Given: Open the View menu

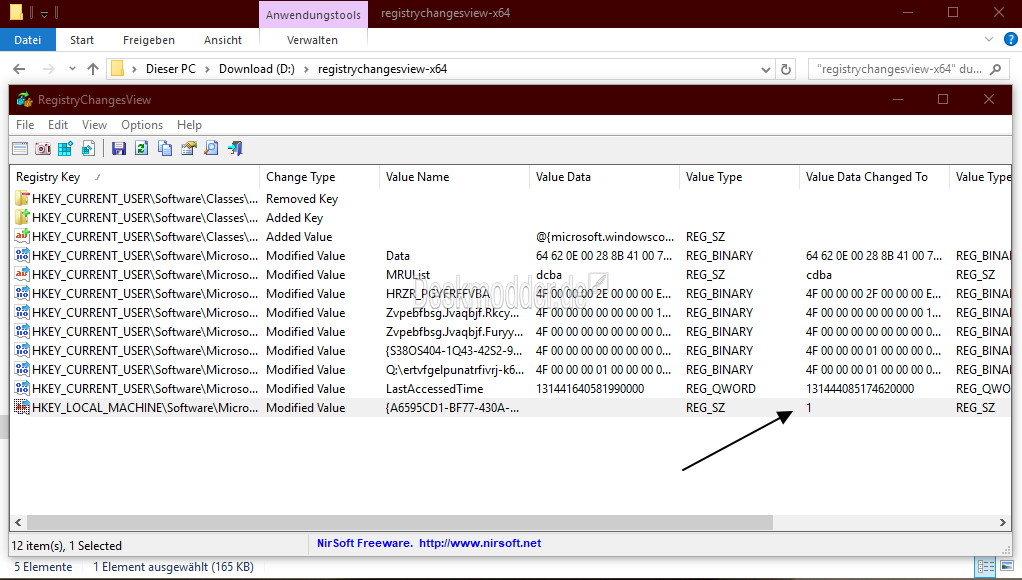Looking at the screenshot, I should pos(95,124).
